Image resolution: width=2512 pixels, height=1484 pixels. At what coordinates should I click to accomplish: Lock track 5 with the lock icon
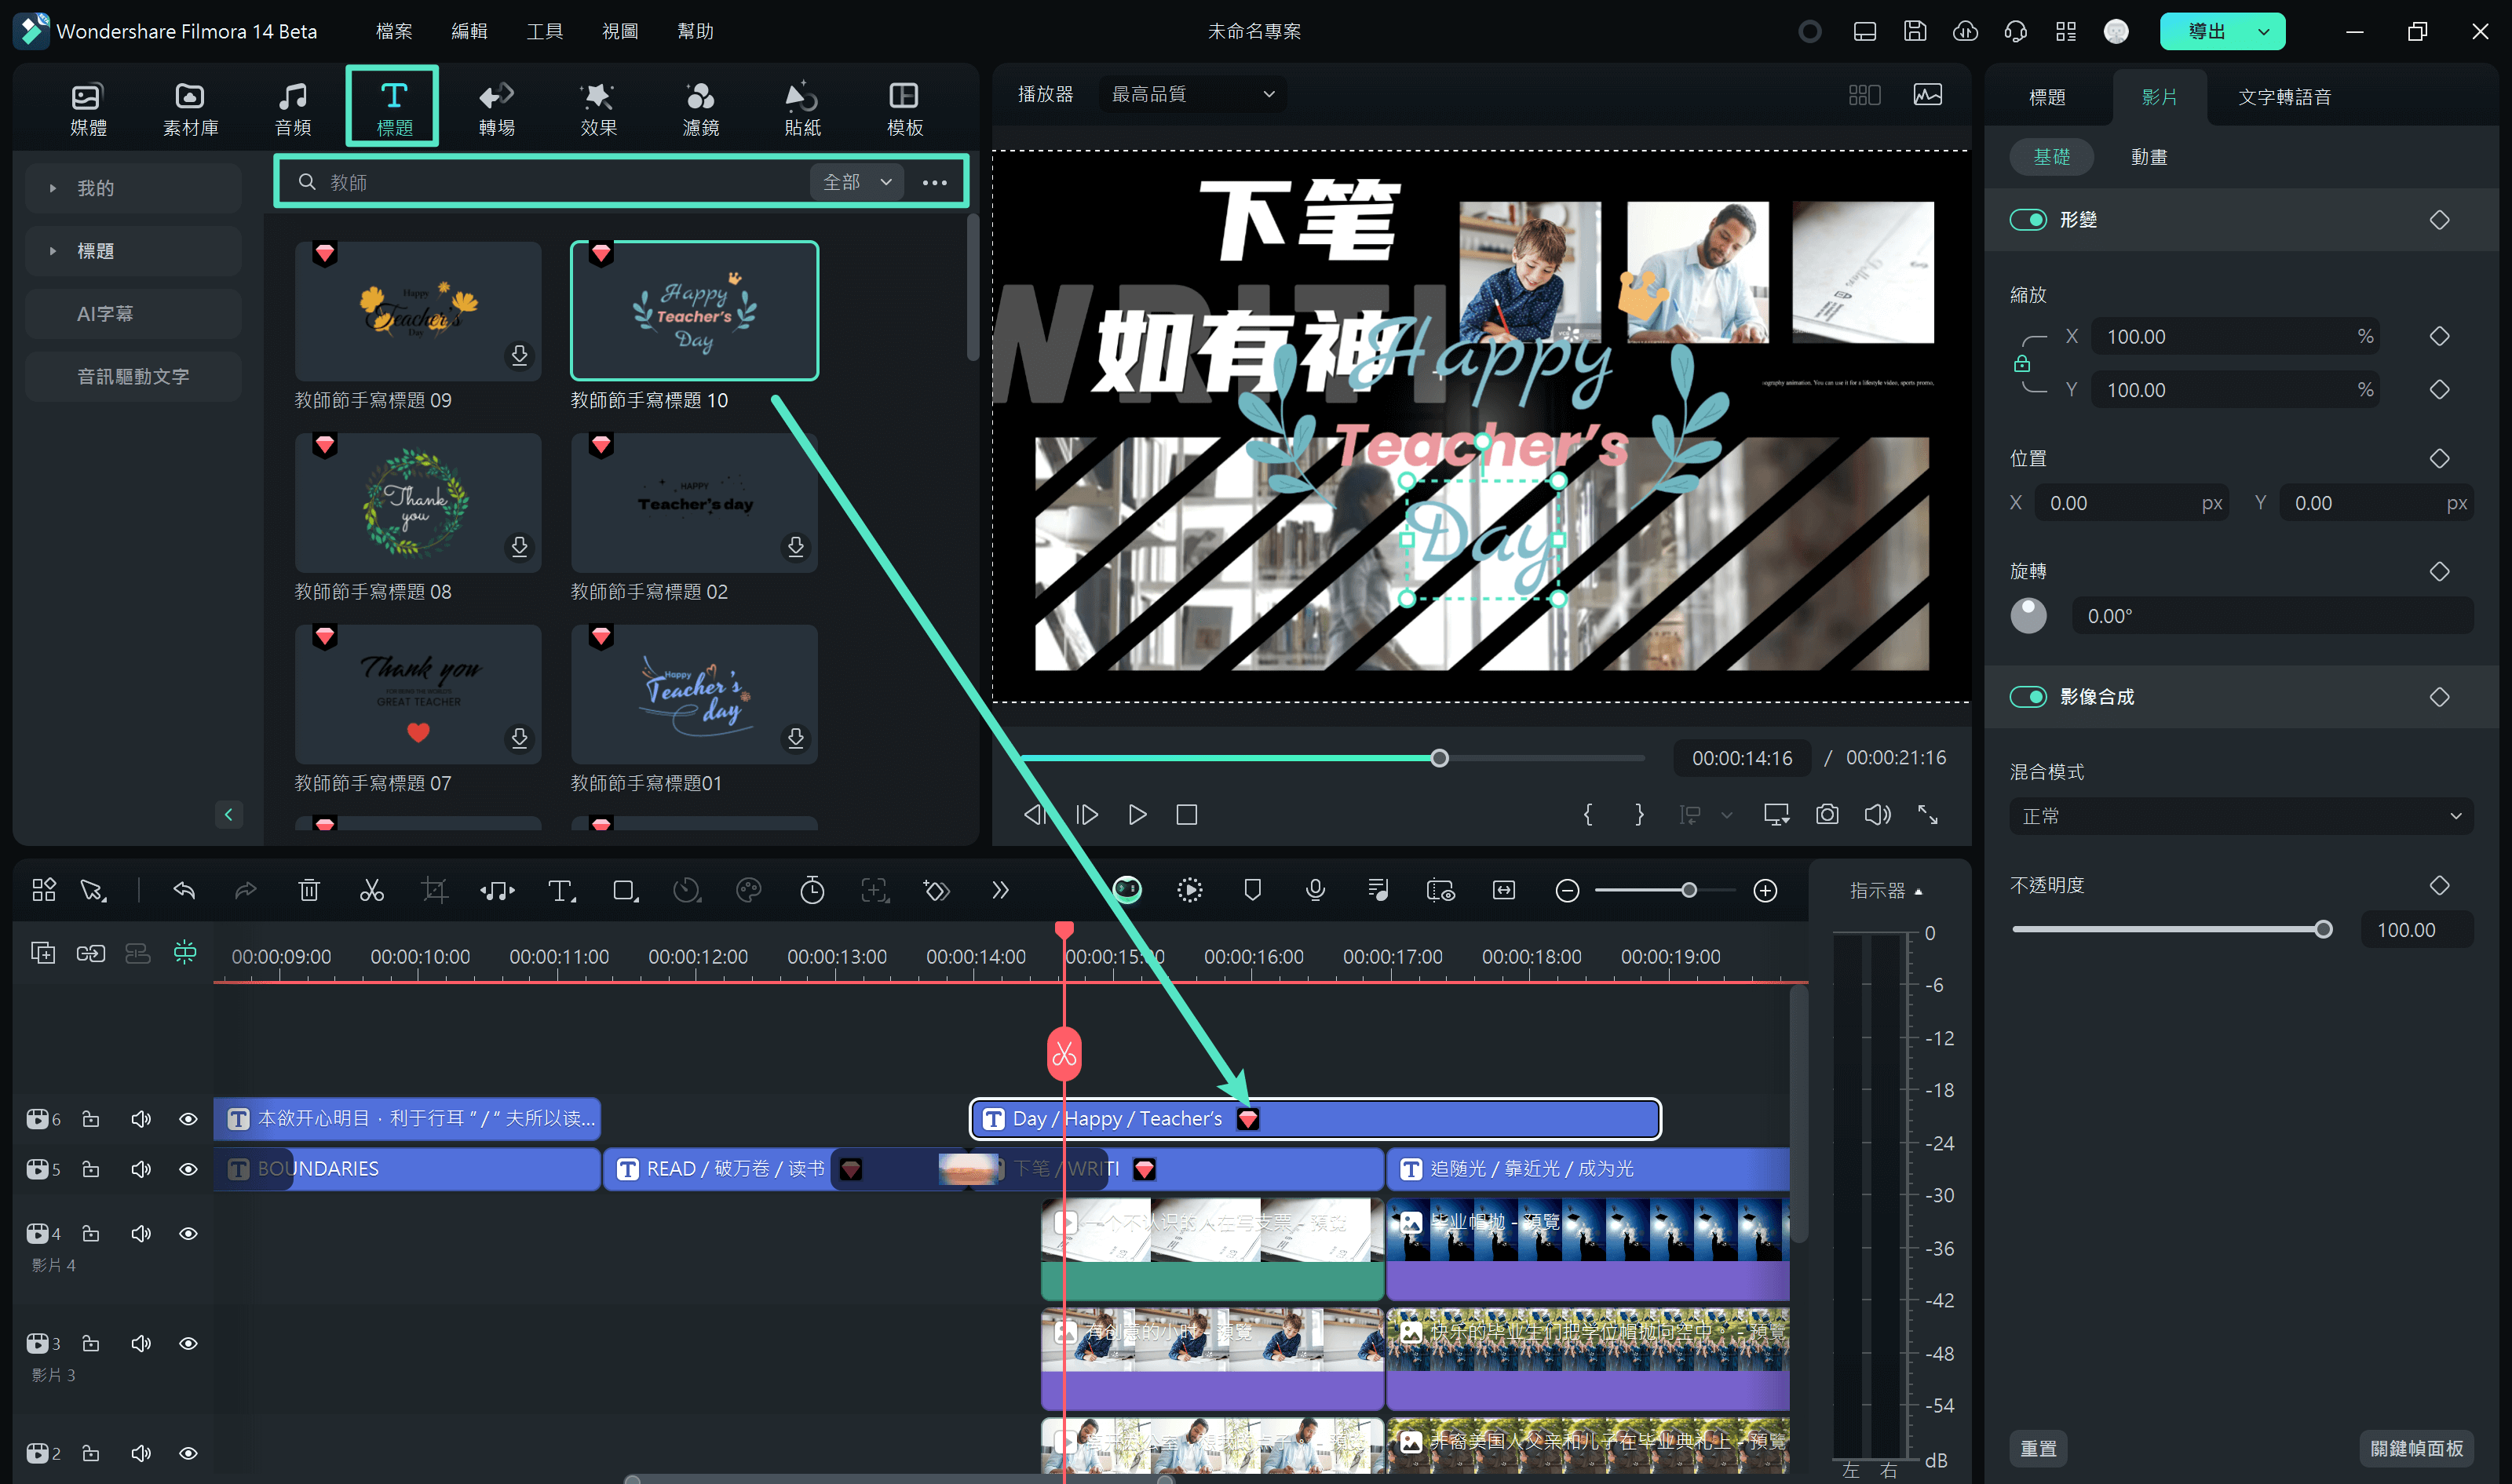pos(90,1169)
